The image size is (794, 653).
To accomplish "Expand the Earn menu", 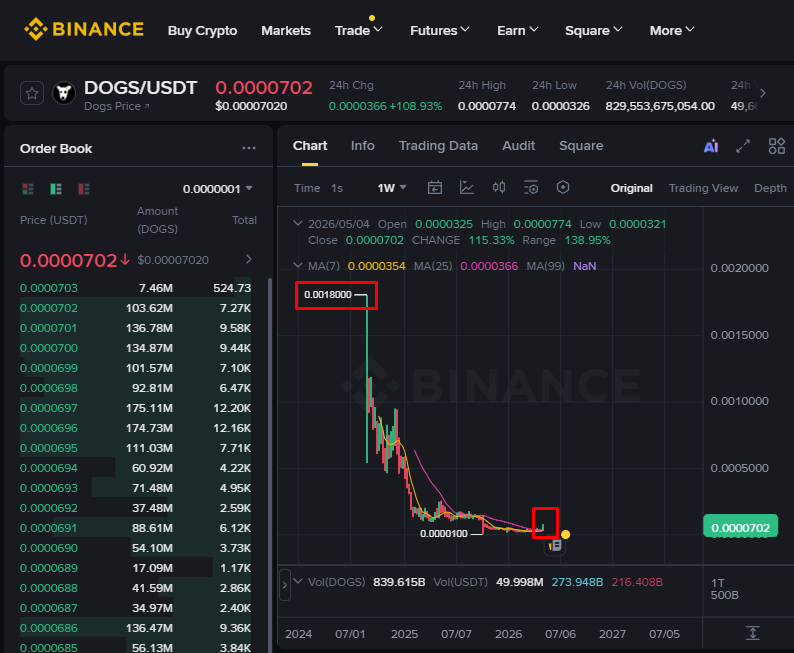I will tap(518, 31).
